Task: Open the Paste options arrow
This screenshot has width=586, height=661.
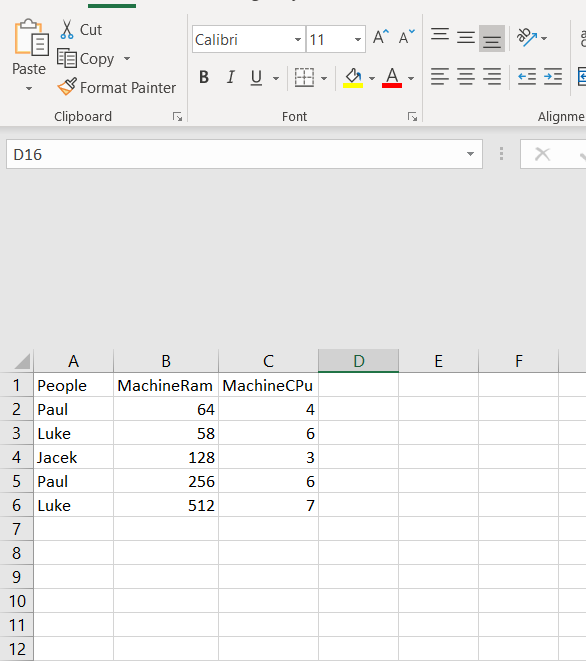Action: coord(29,89)
